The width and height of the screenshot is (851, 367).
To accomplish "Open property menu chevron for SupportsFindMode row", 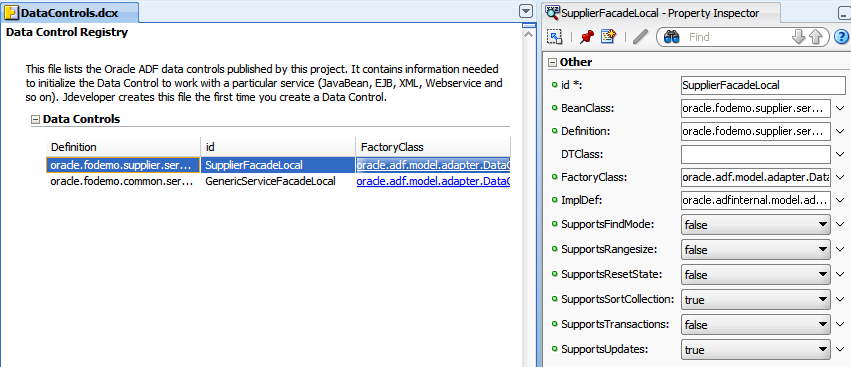I will 841,224.
